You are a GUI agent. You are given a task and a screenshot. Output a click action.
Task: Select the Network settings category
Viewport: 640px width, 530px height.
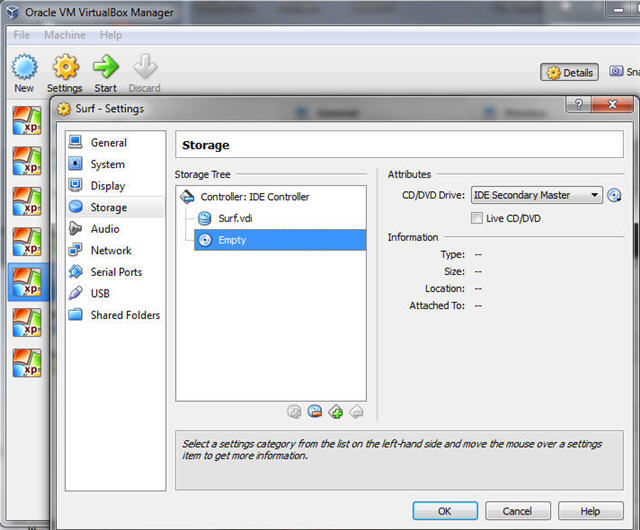click(115, 250)
